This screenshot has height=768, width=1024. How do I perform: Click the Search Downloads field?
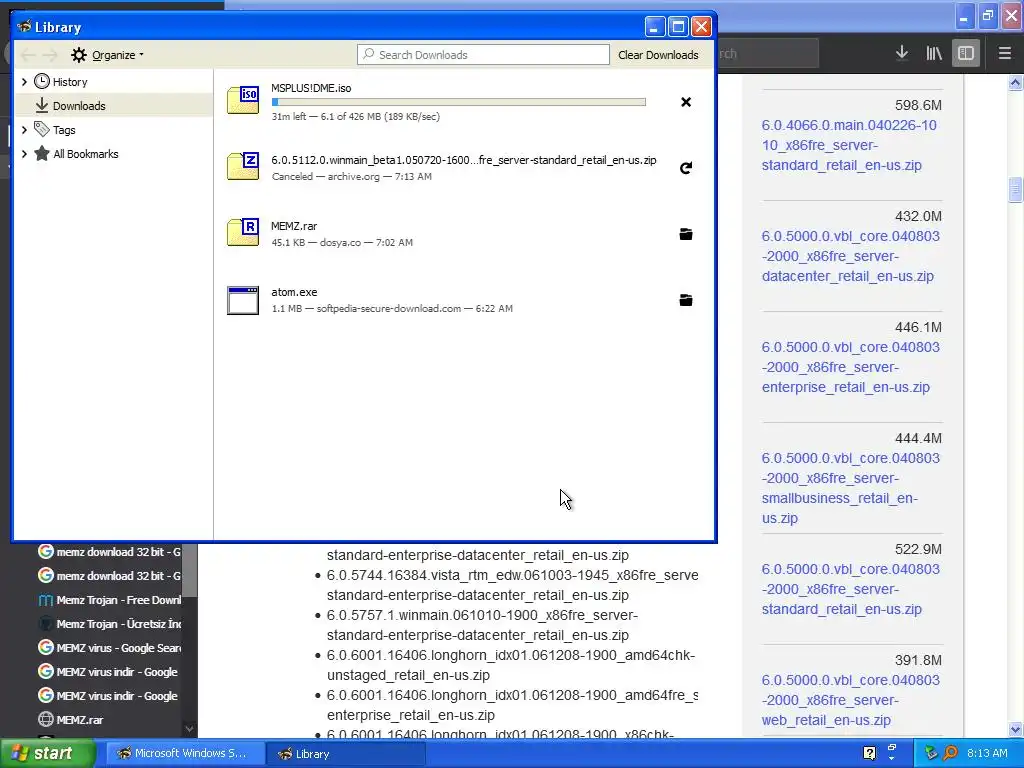pos(483,55)
